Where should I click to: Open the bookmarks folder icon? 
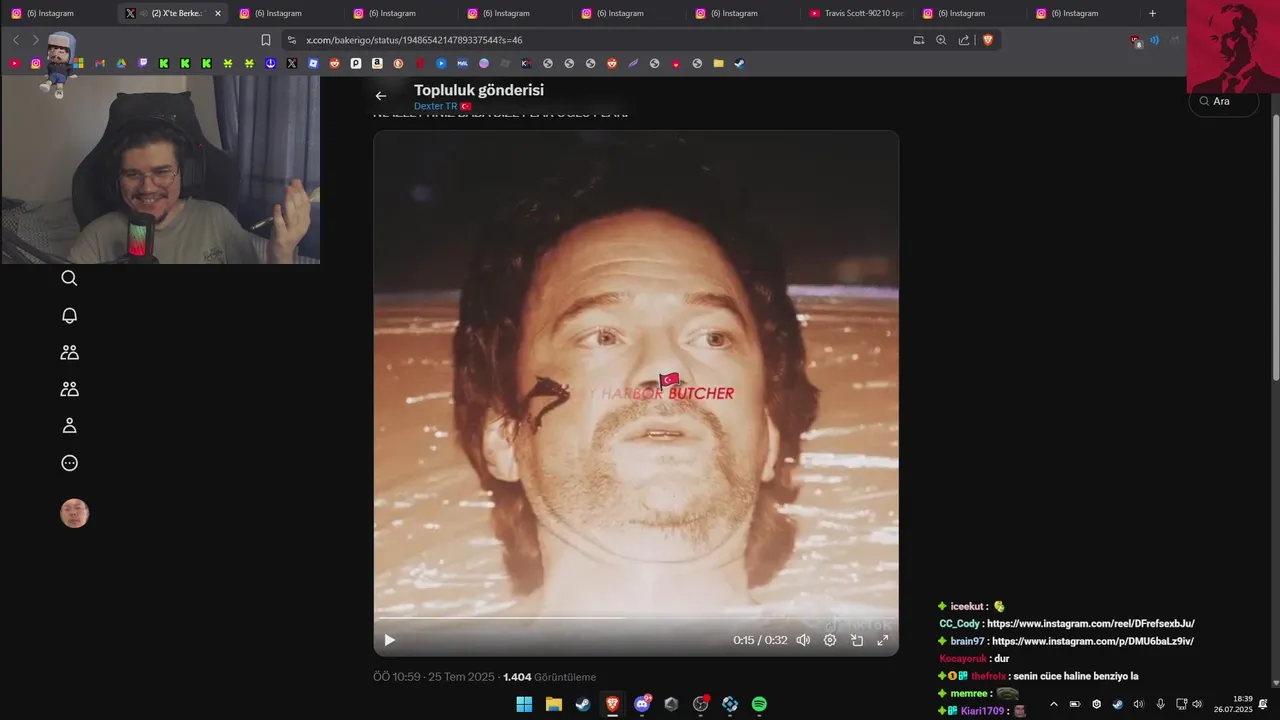(x=718, y=63)
